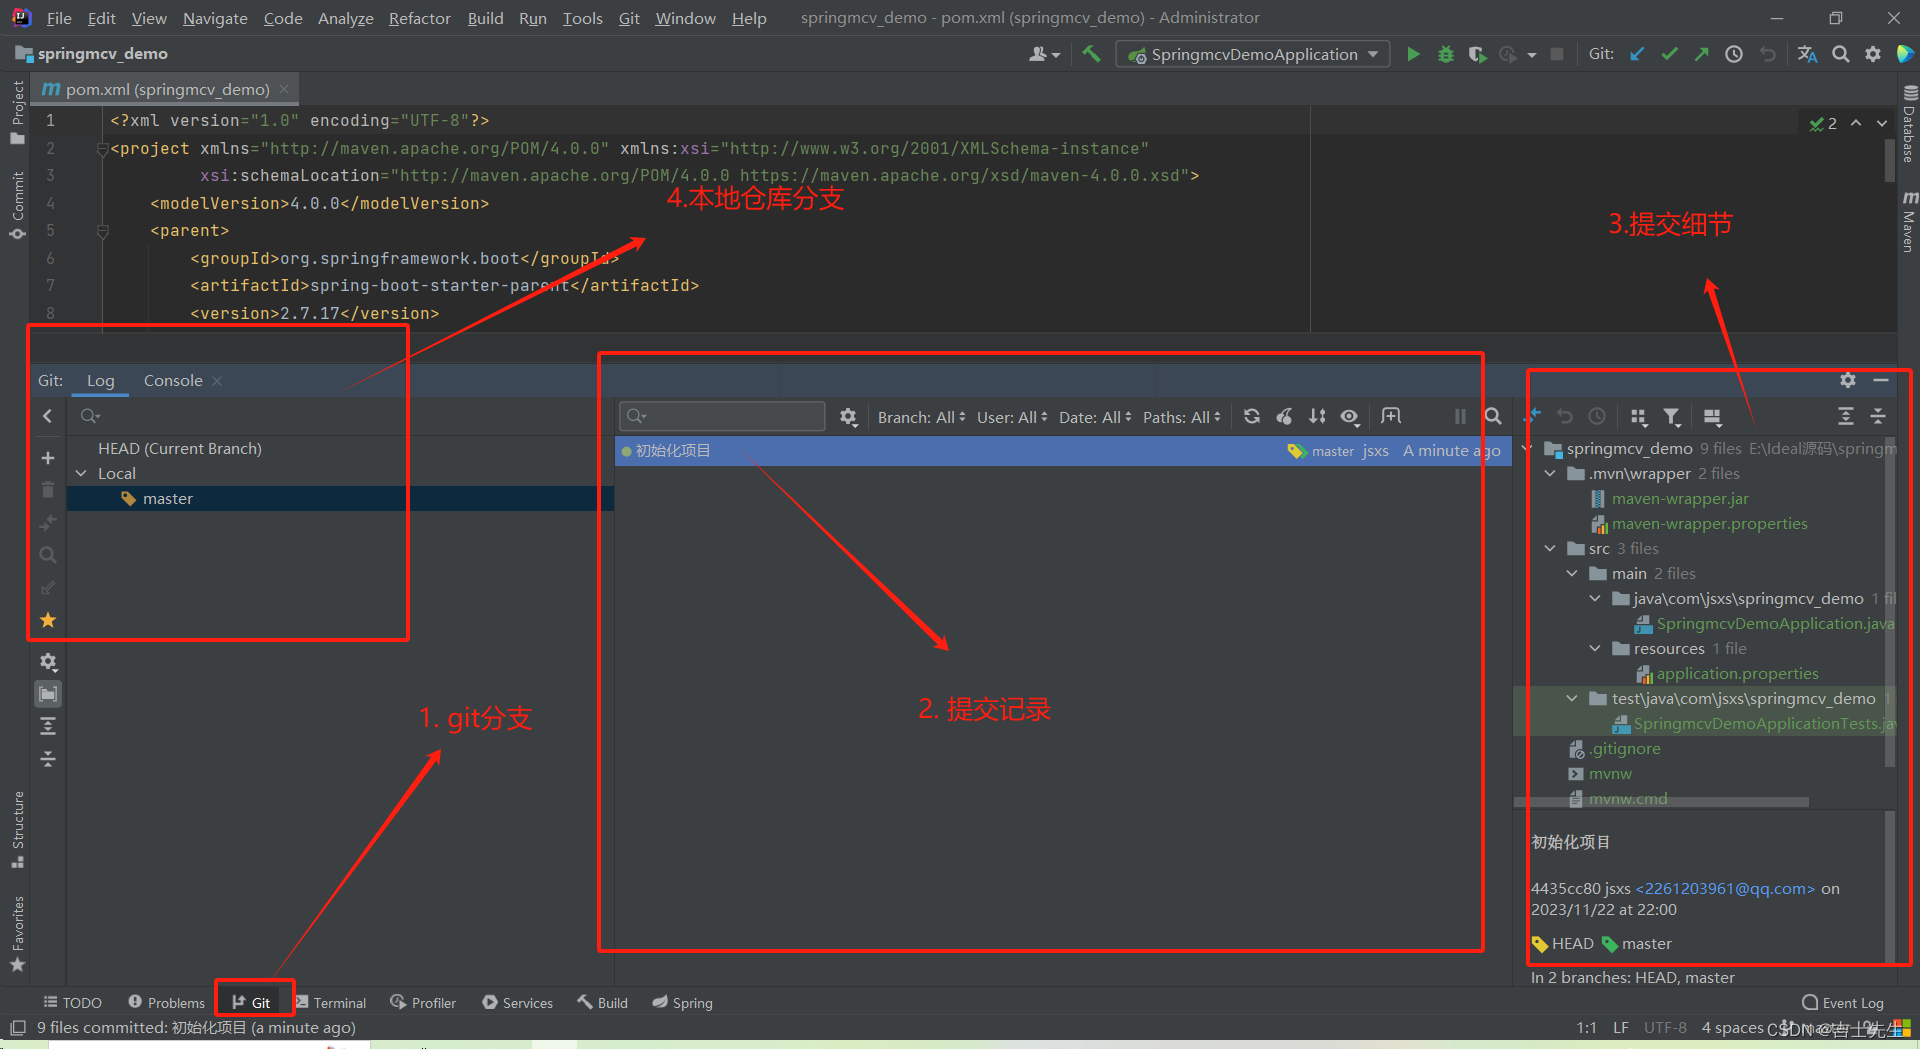This screenshot has width=1920, height=1049.
Task: Click the Git log search field
Action: [722, 416]
